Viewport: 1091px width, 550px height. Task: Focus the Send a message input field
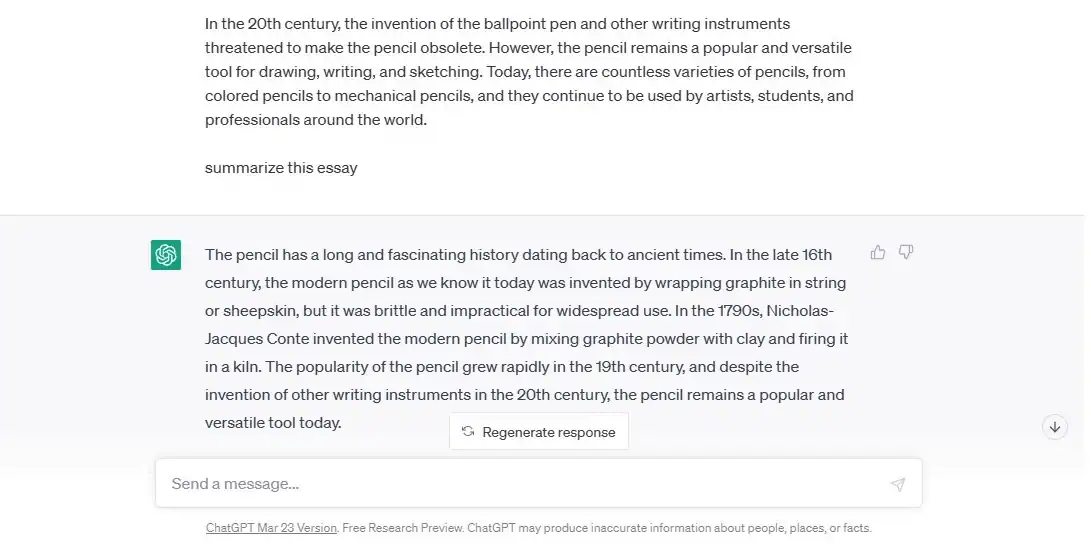(520, 484)
